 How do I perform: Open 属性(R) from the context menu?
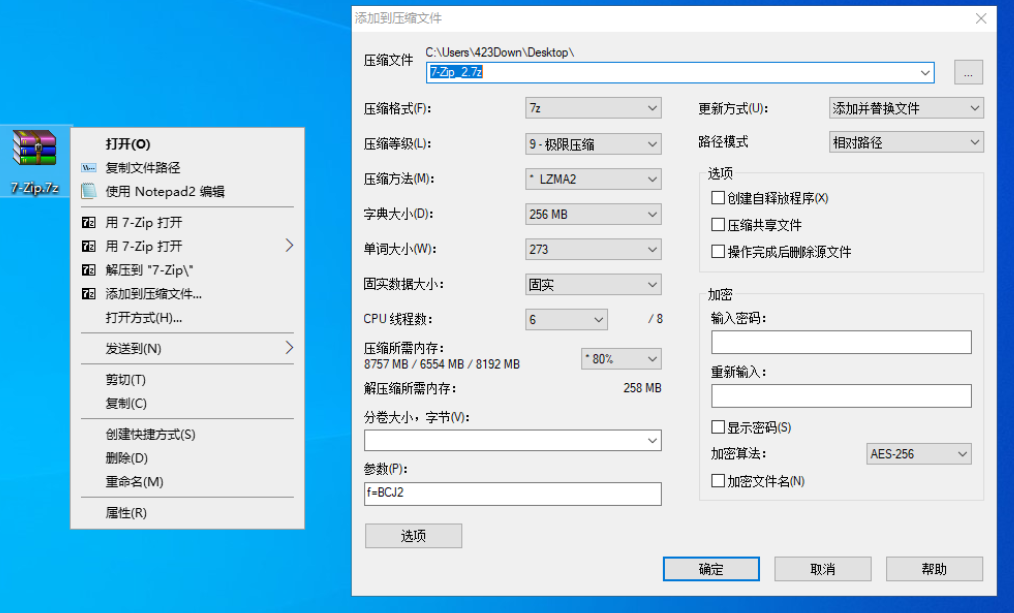[188, 513]
